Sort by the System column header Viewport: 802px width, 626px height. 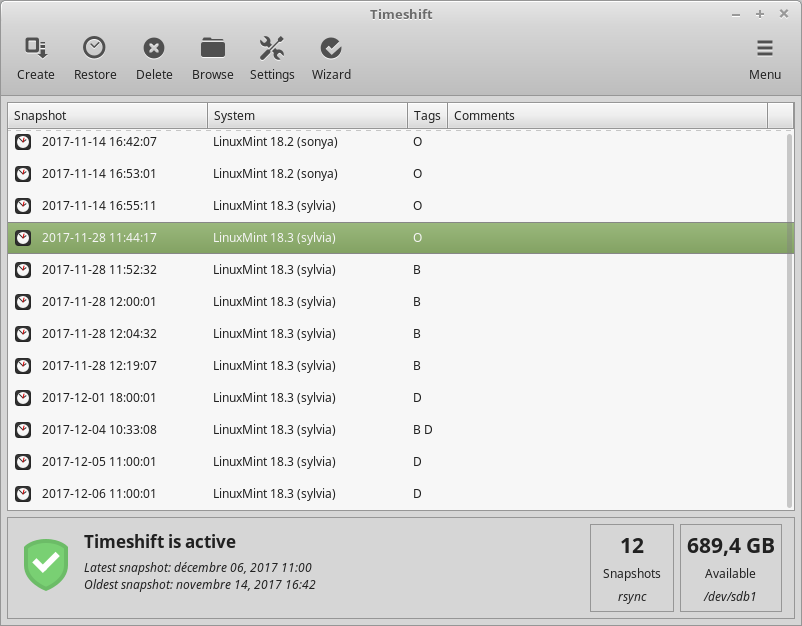(307, 116)
